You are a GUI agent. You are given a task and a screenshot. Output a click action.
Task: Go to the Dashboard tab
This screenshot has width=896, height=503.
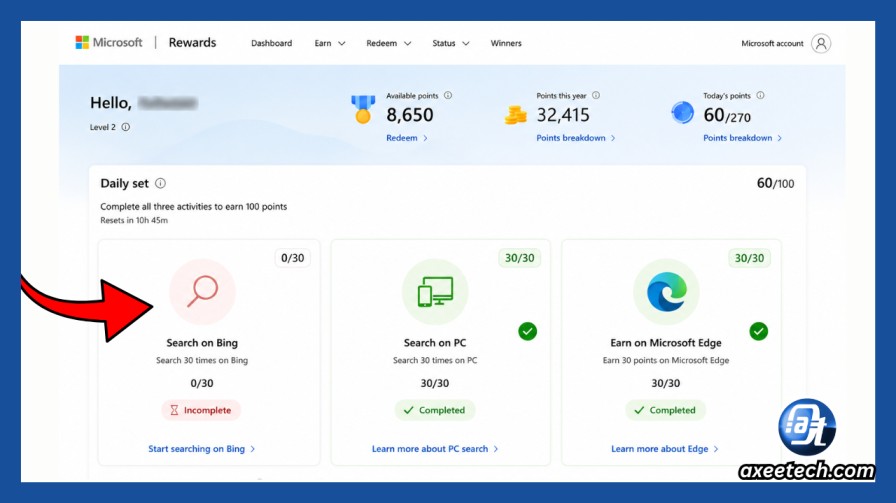271,43
